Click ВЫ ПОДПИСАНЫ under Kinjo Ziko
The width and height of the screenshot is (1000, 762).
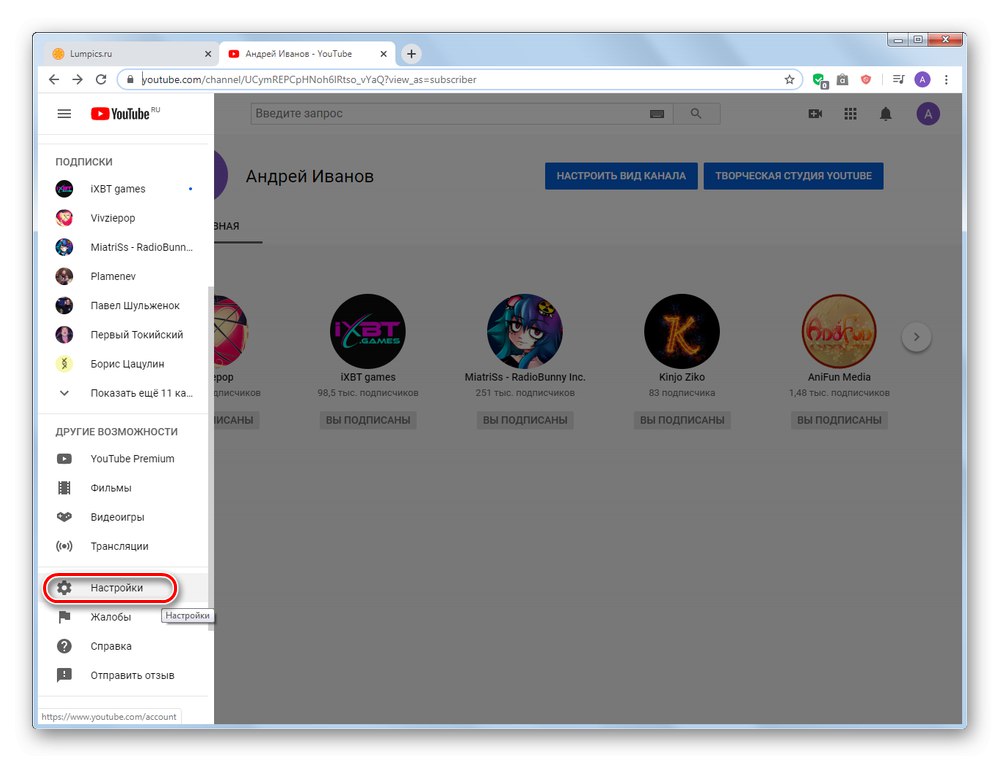(682, 420)
